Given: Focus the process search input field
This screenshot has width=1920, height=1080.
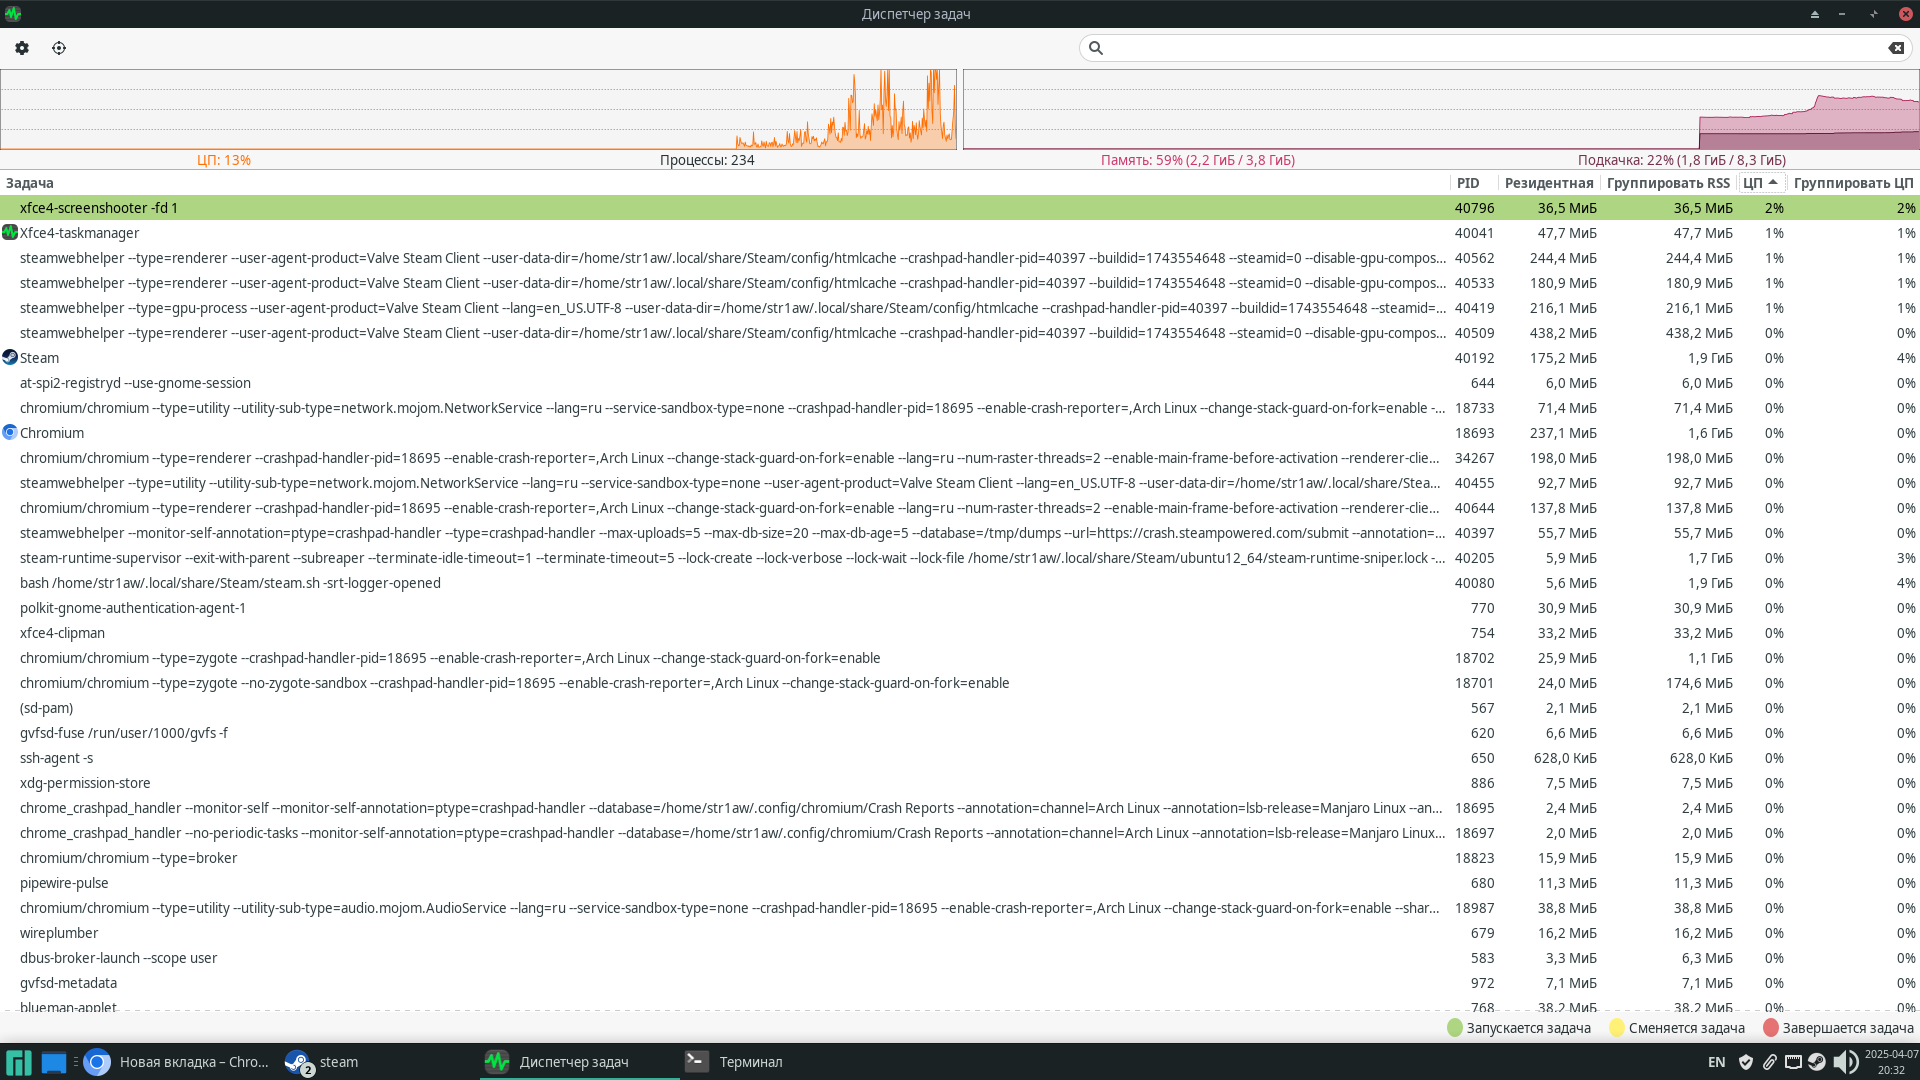Looking at the screenshot, I should coord(1490,48).
